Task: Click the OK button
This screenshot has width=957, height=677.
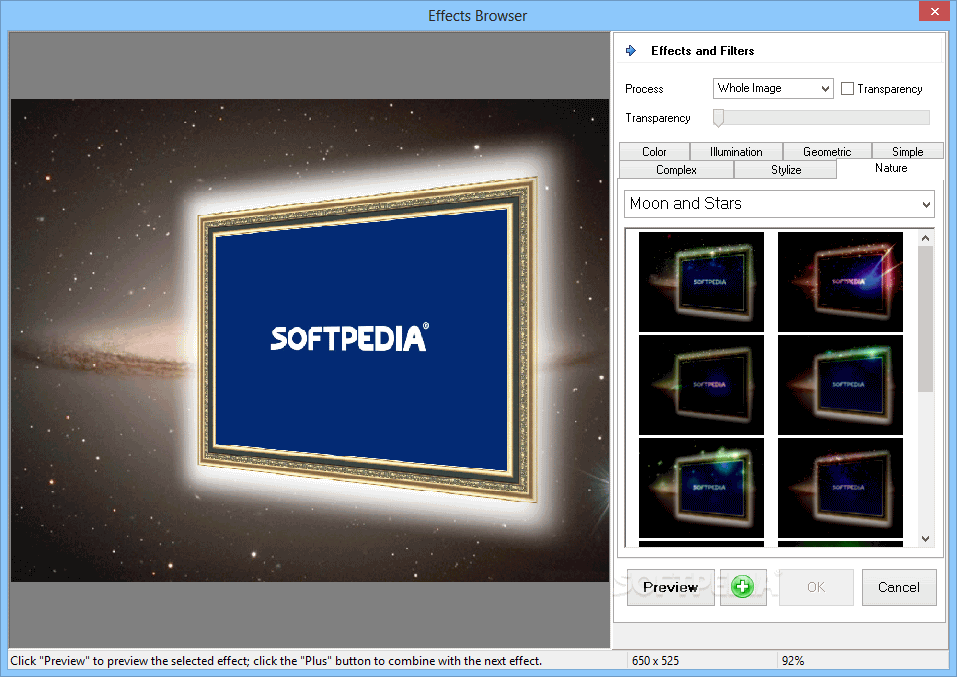Action: [x=816, y=587]
